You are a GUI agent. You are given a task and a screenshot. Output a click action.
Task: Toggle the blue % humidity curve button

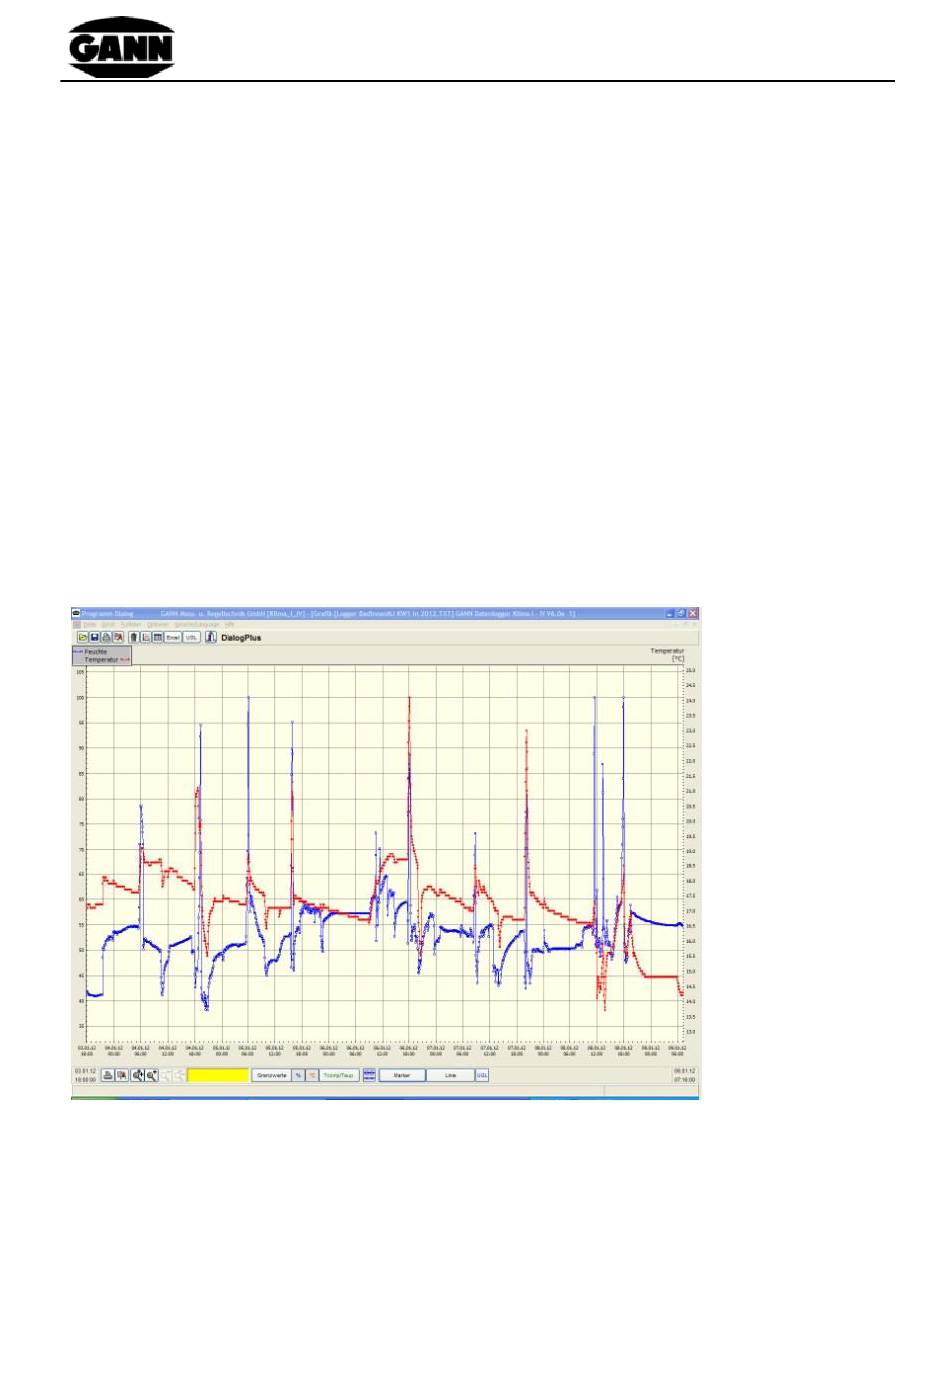[x=298, y=1075]
